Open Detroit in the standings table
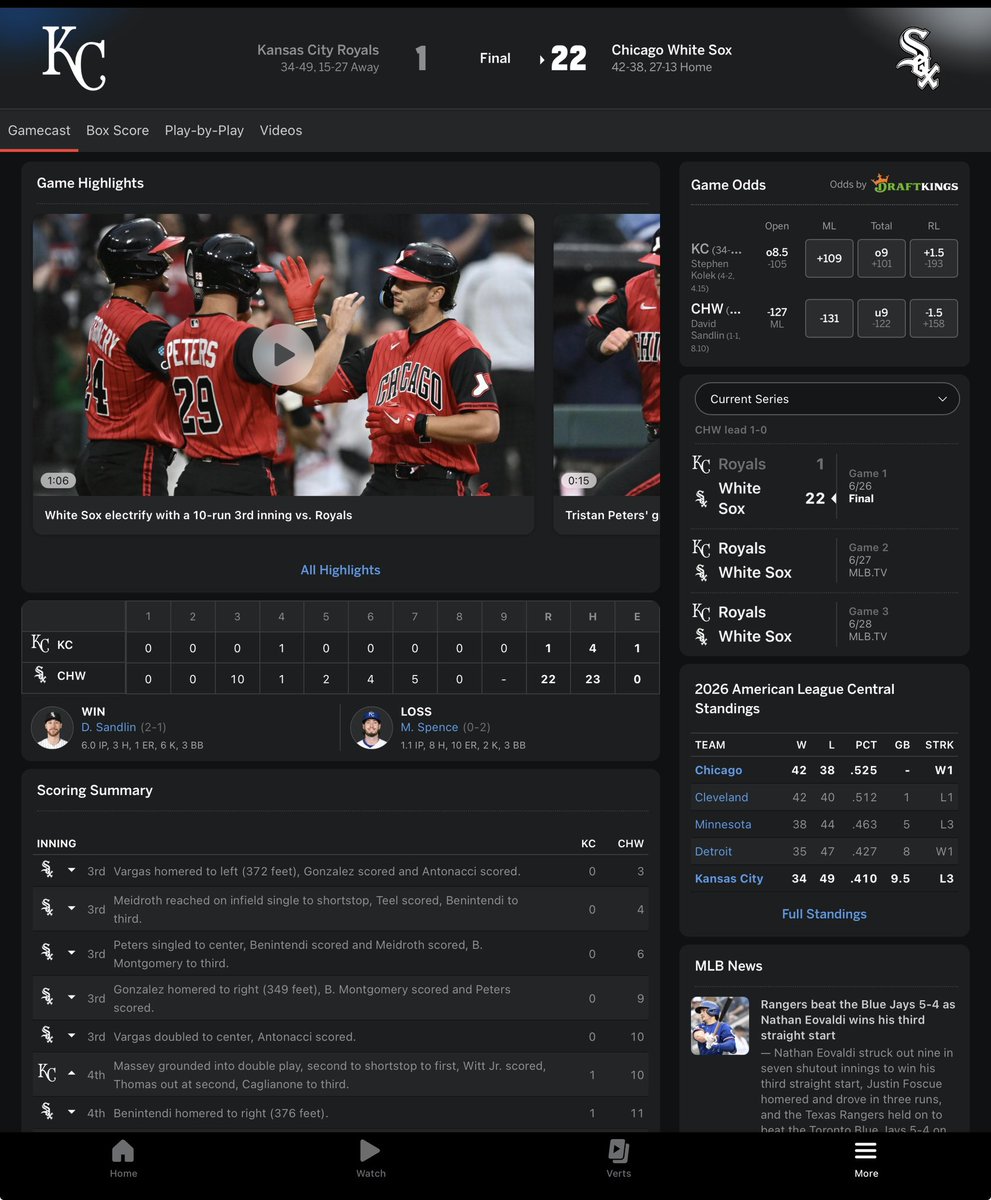991x1200 pixels. tap(713, 851)
